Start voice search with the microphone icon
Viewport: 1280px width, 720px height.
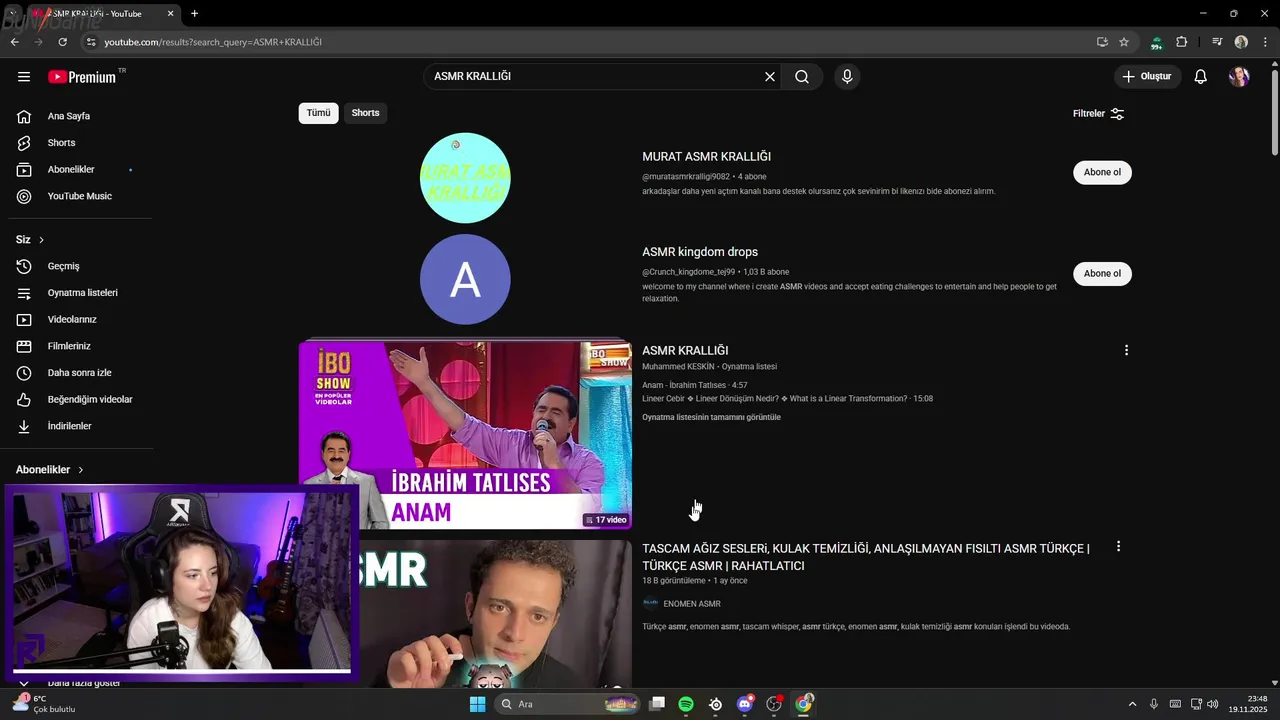(847, 77)
